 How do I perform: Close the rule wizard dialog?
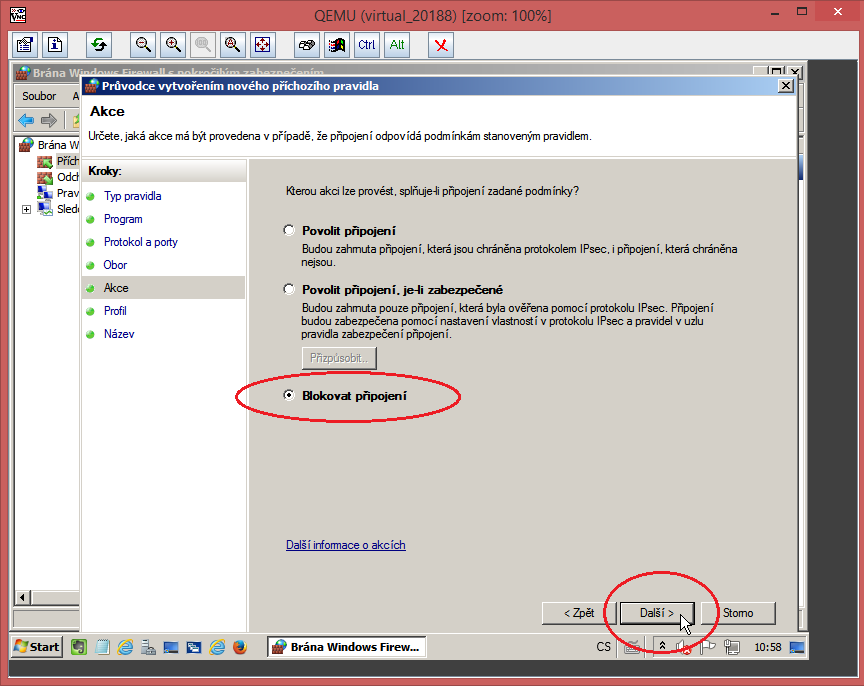(786, 86)
